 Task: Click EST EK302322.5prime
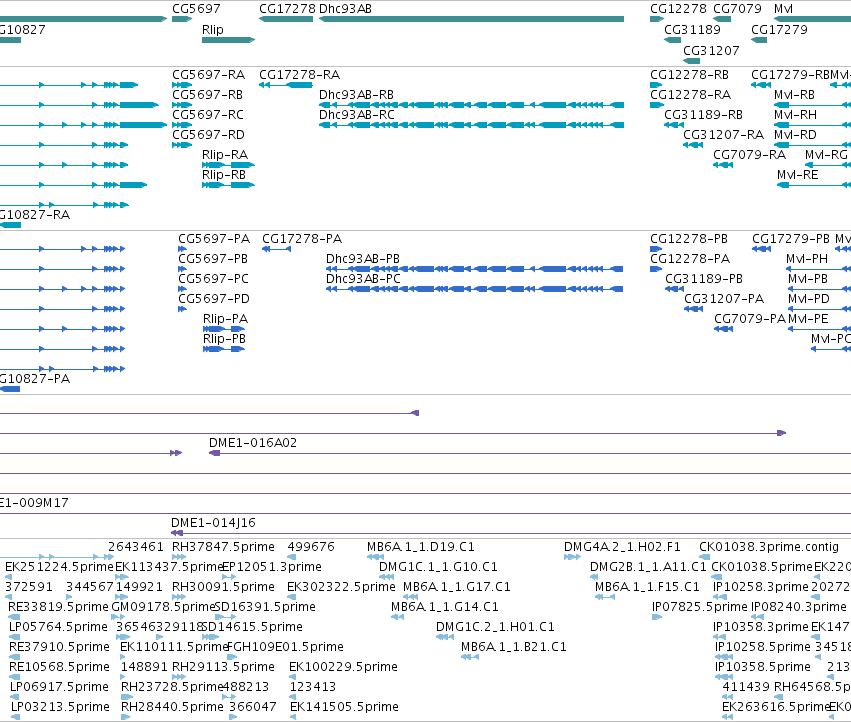[291, 597]
